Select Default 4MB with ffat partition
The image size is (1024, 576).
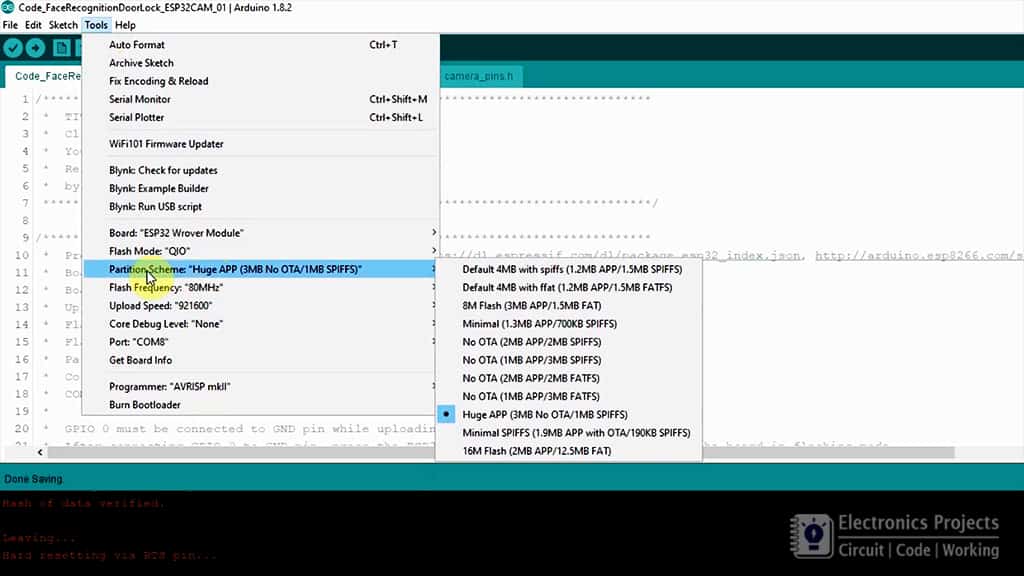pyautogui.click(x=569, y=287)
